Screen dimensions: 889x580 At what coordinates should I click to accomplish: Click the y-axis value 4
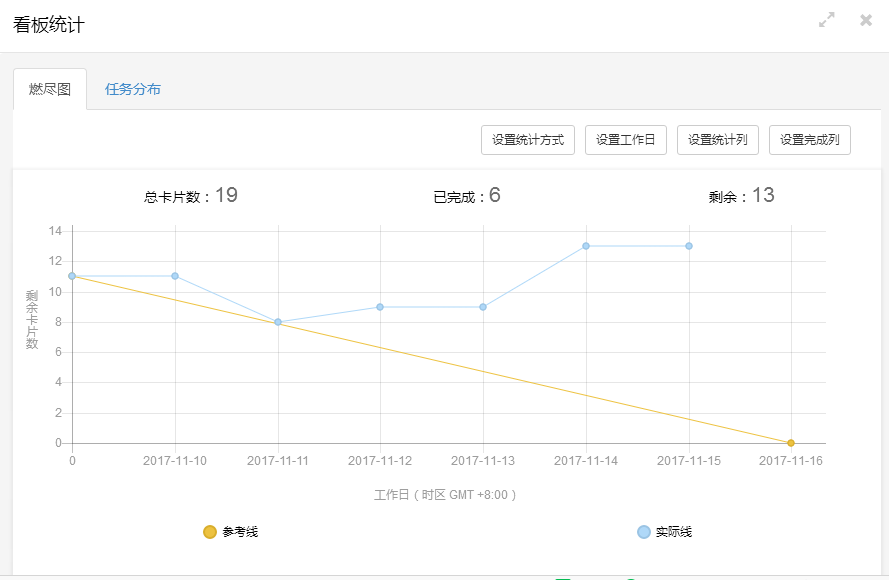[x=58, y=382]
